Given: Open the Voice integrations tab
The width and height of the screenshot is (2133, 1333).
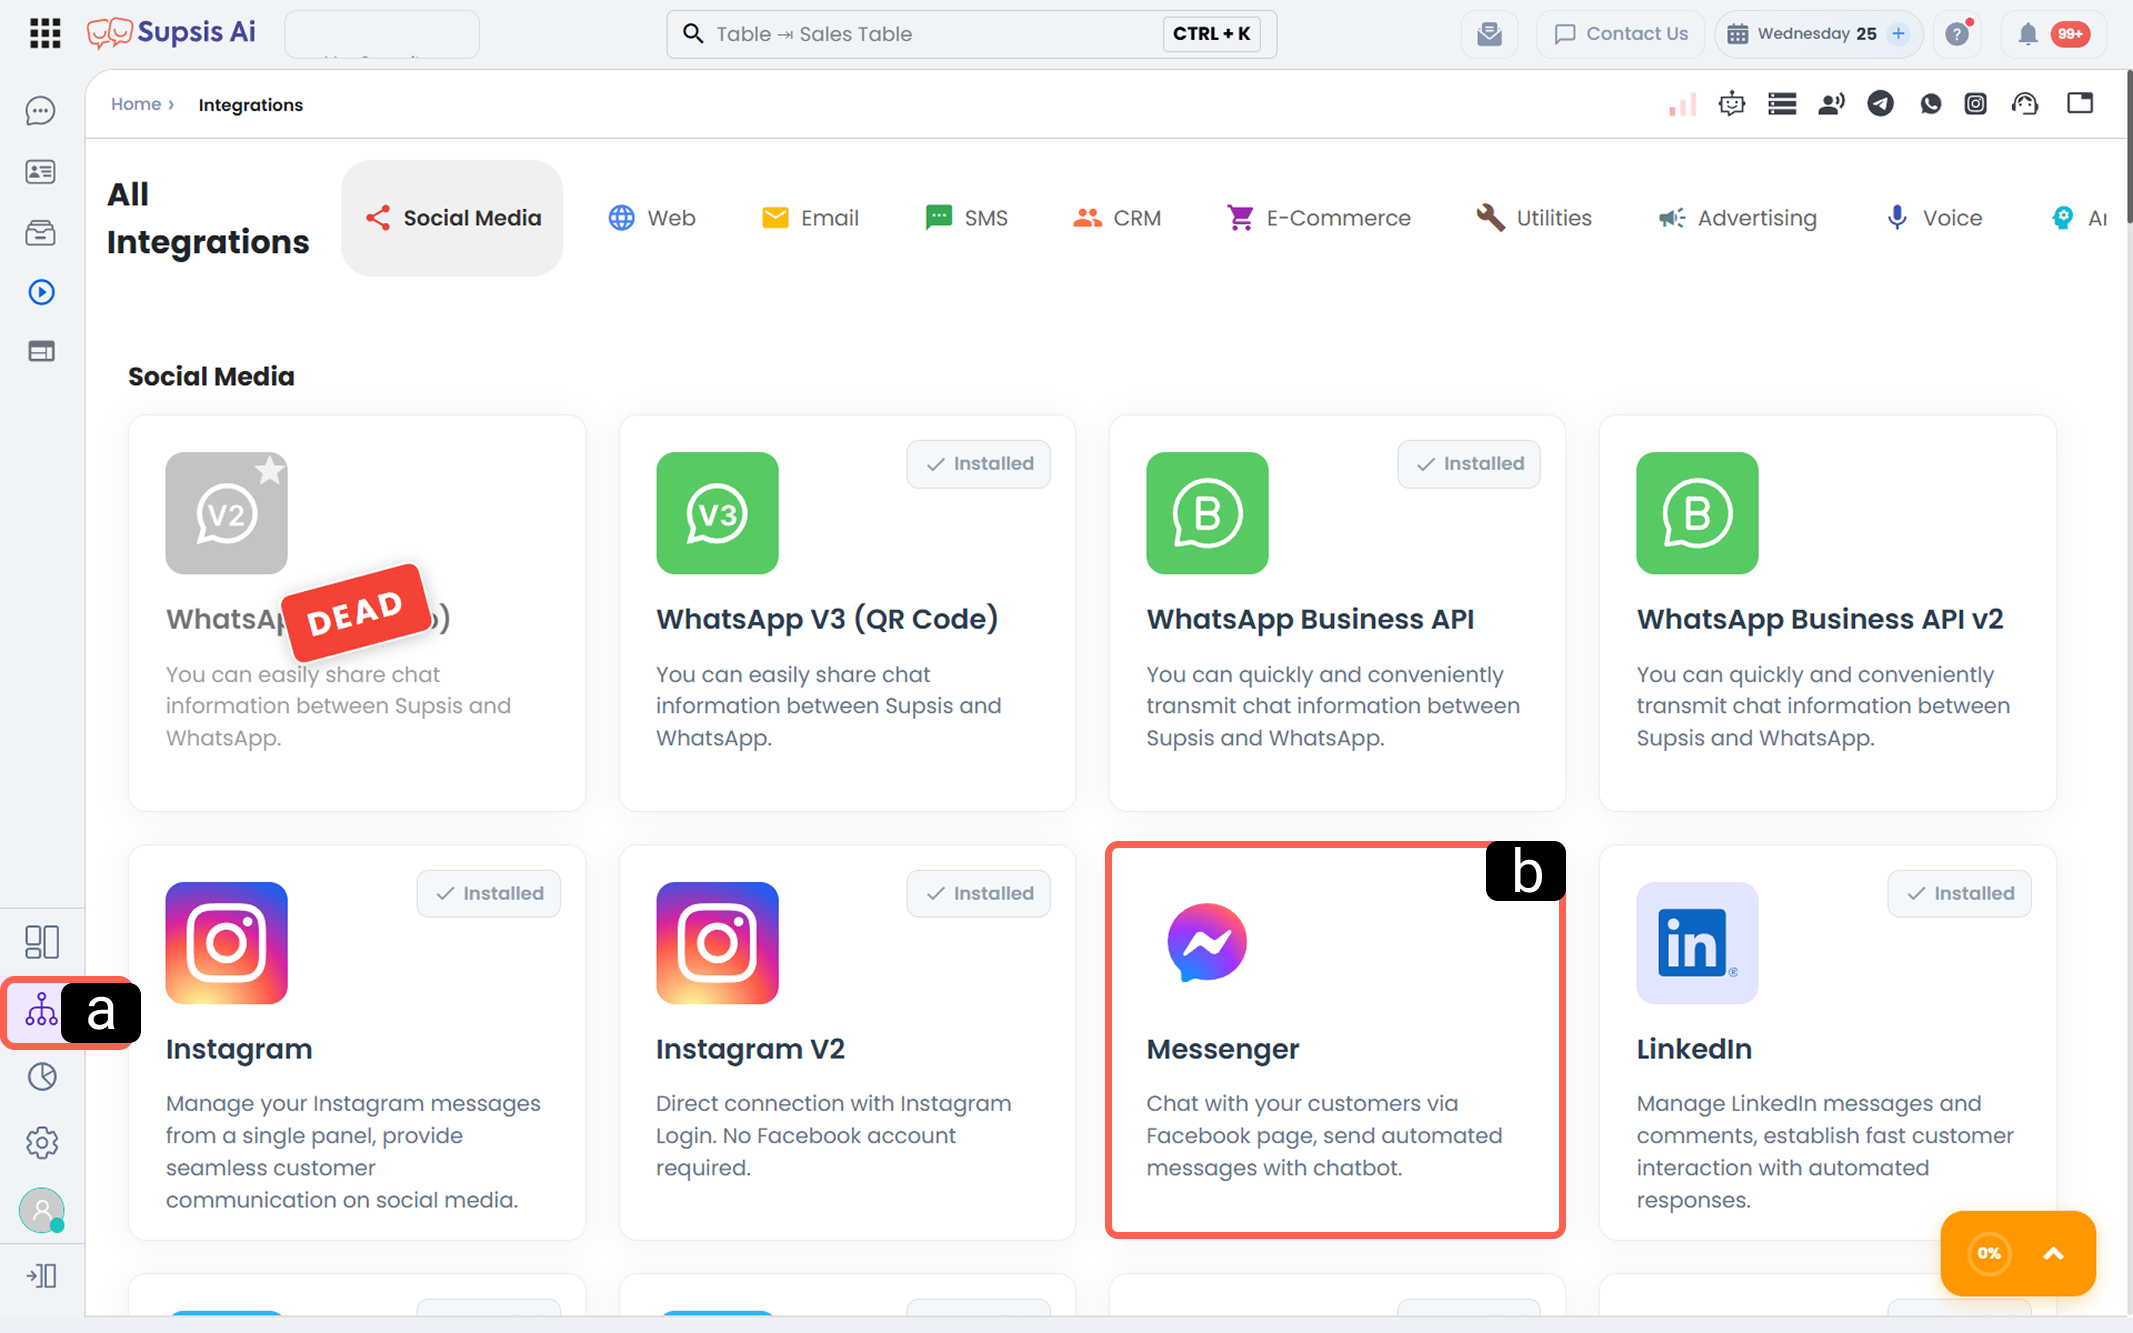Looking at the screenshot, I should click(1933, 218).
